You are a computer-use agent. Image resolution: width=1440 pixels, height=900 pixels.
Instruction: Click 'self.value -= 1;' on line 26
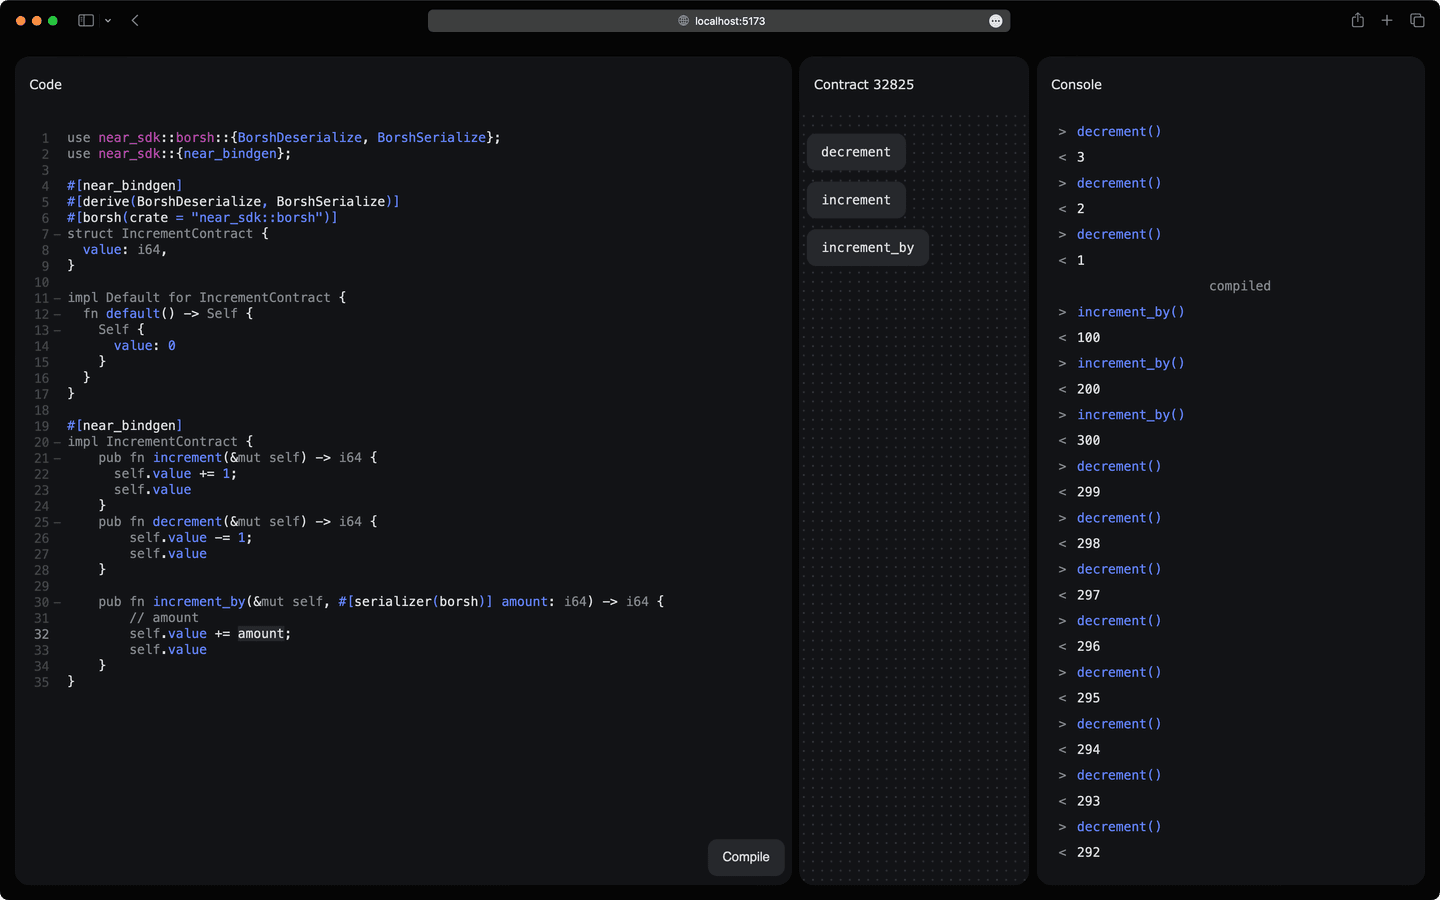(191, 538)
